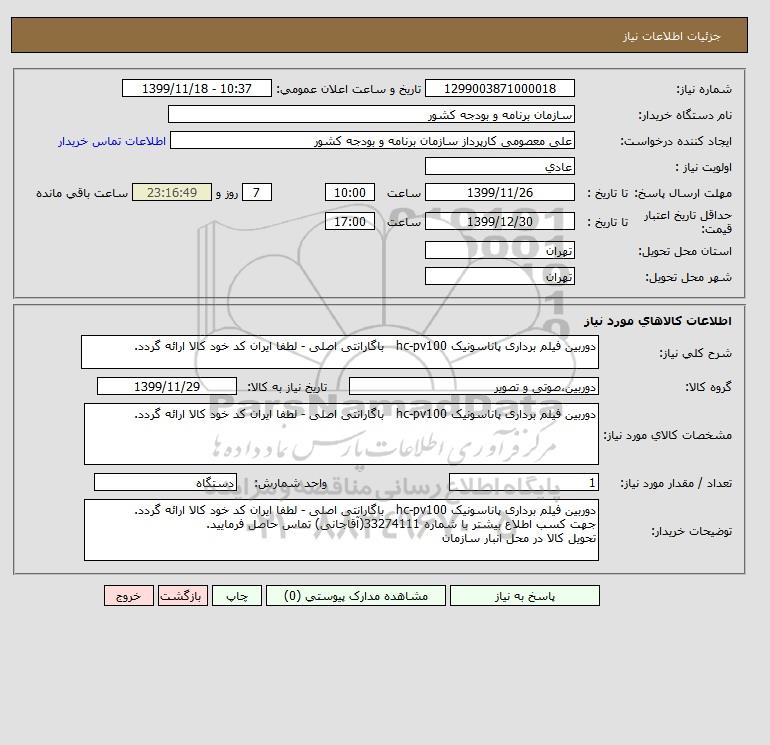Click response deadline date 1399/11/26
This screenshot has width=770, height=745.
(499, 193)
